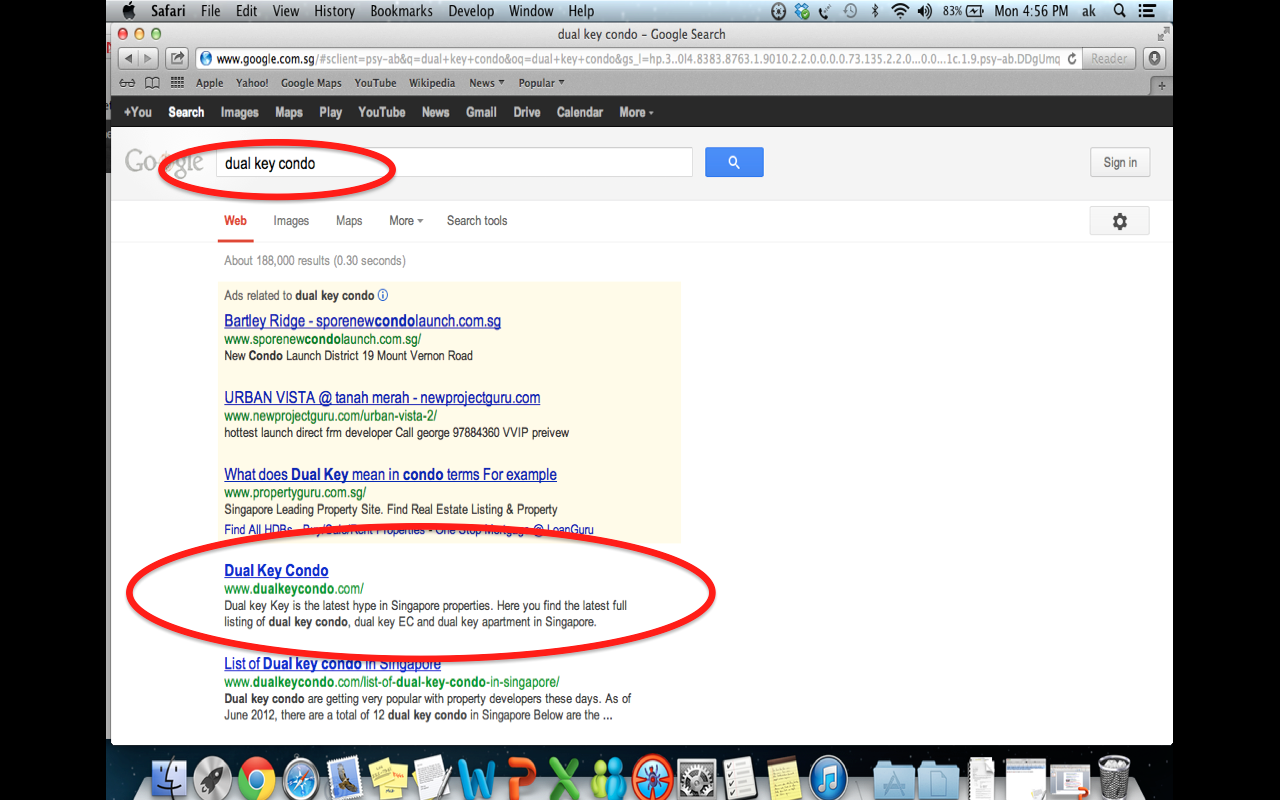Open 'List of Dual key condo in Singapore'
Image resolution: width=1280 pixels, height=800 pixels.
tap(332, 664)
